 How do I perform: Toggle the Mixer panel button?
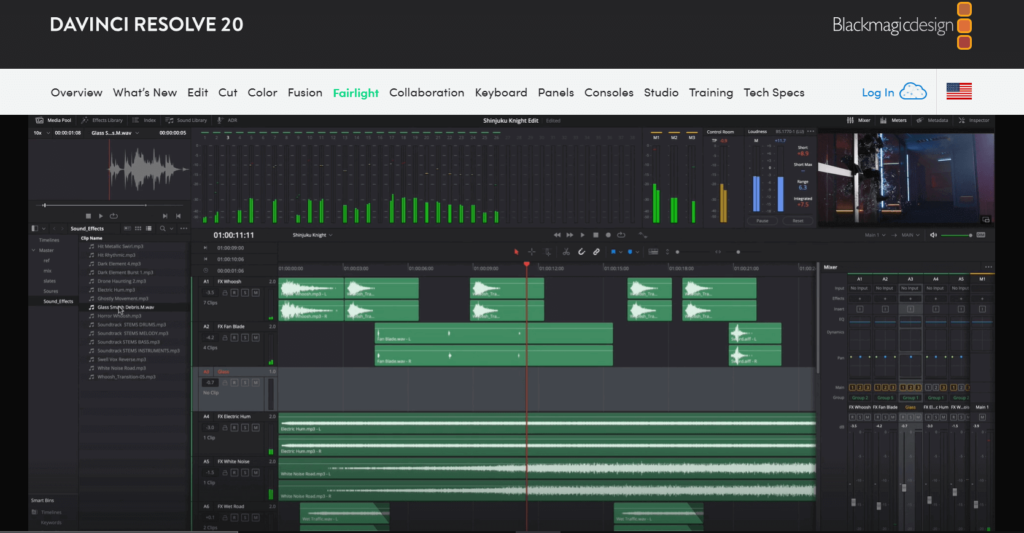pyautogui.click(x=859, y=120)
